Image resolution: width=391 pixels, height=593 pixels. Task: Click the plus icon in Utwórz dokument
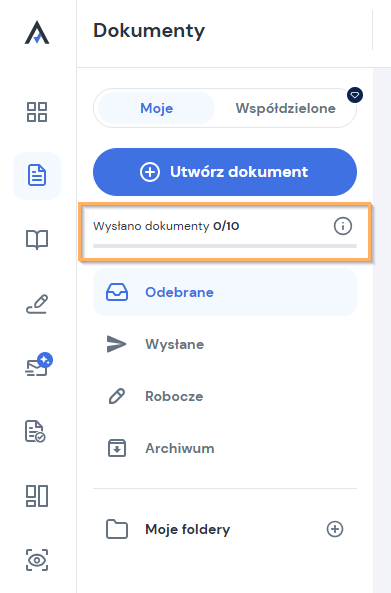coord(150,172)
